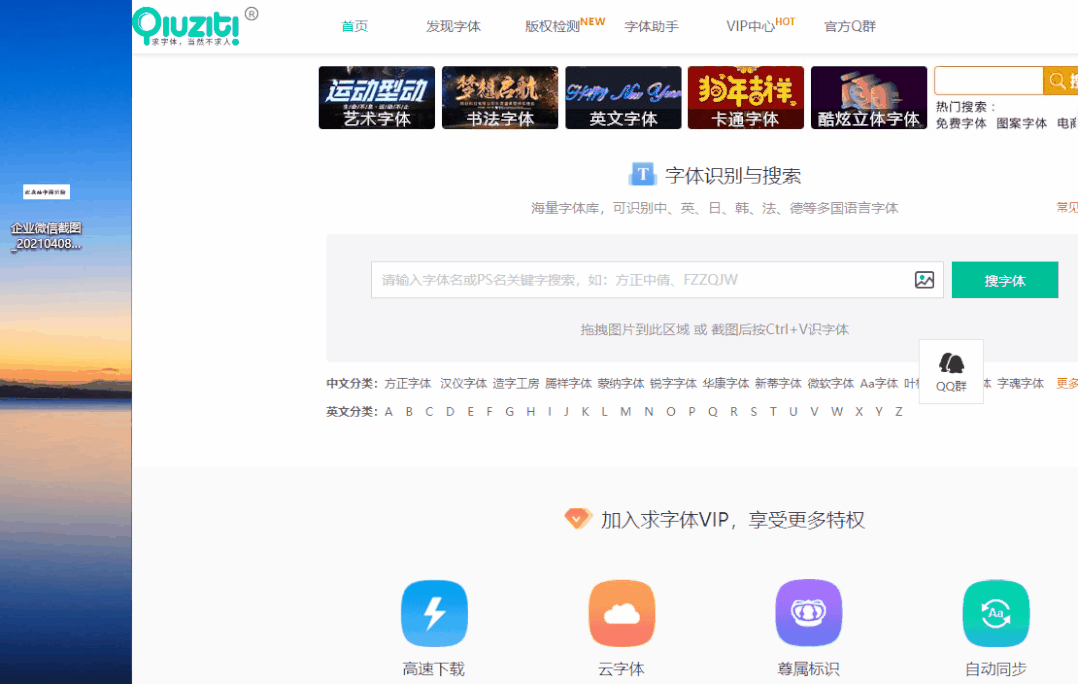Image resolution: width=1078 pixels, height=684 pixels.
Task: Select the 微软字体 Chinese category
Action: coord(830,384)
